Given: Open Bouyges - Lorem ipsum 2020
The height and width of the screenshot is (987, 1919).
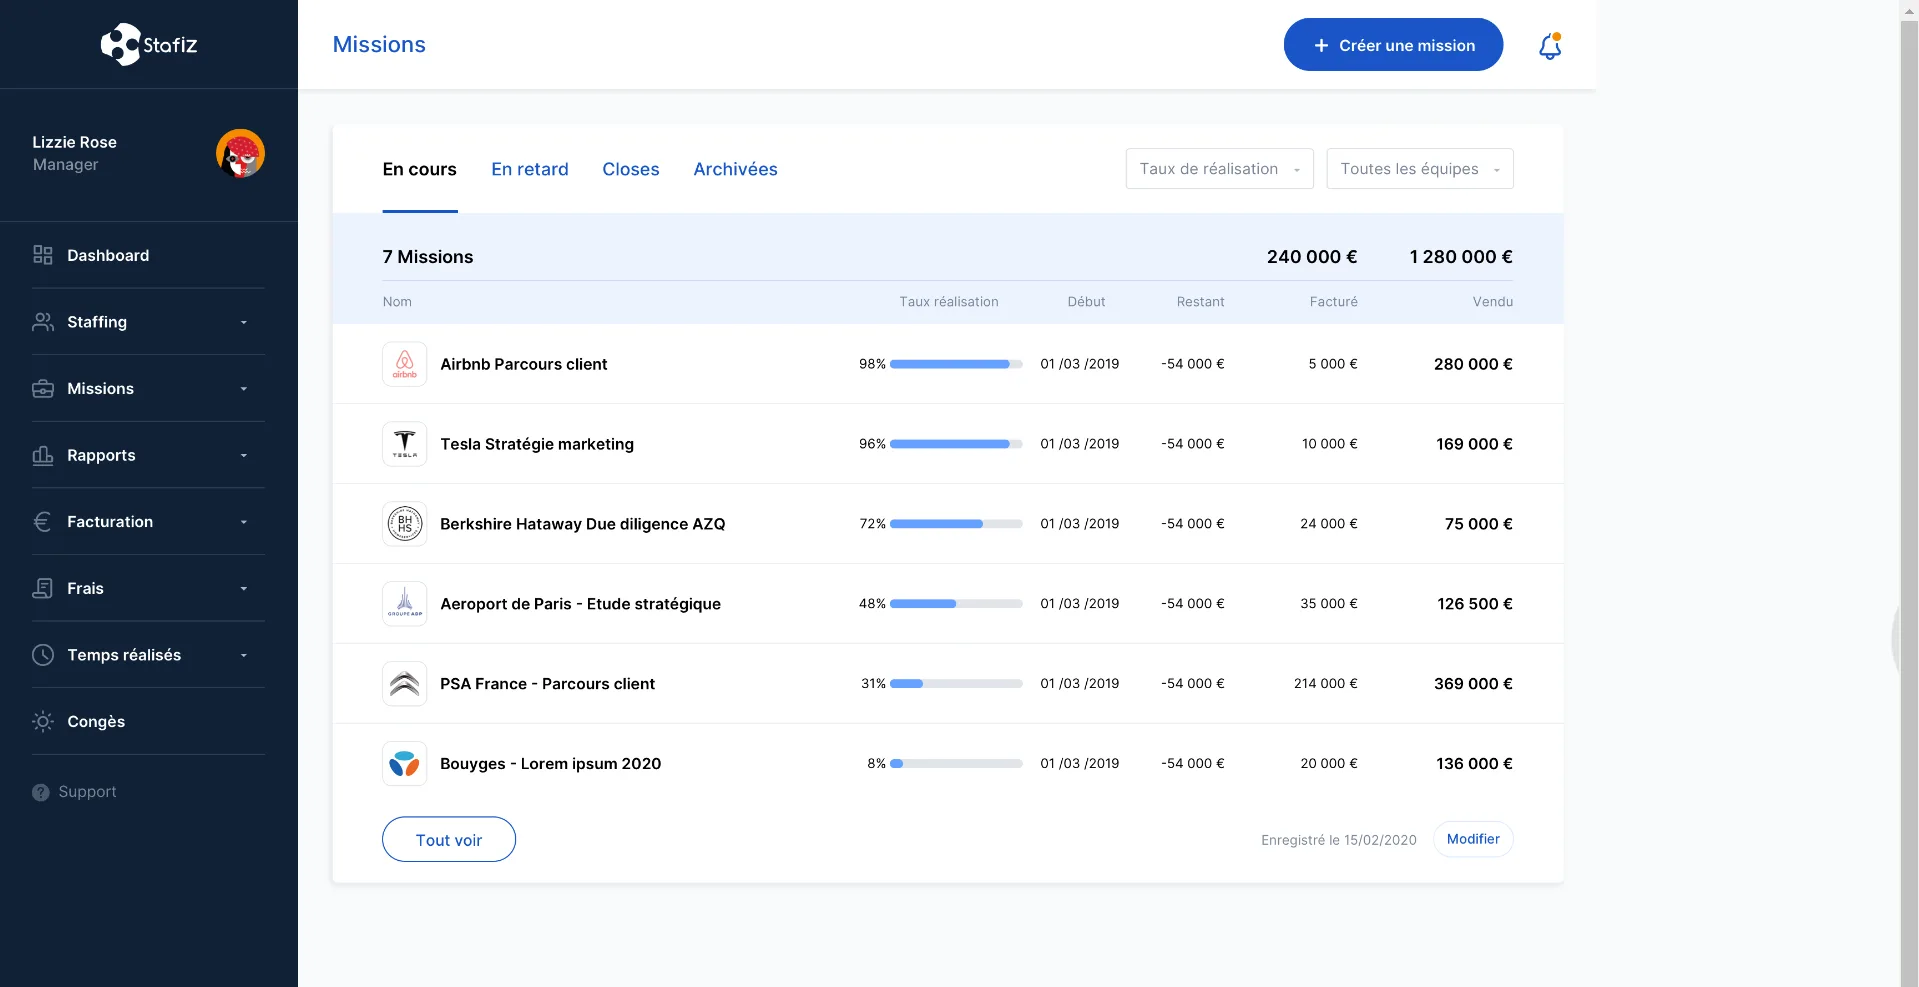Looking at the screenshot, I should pyautogui.click(x=550, y=764).
